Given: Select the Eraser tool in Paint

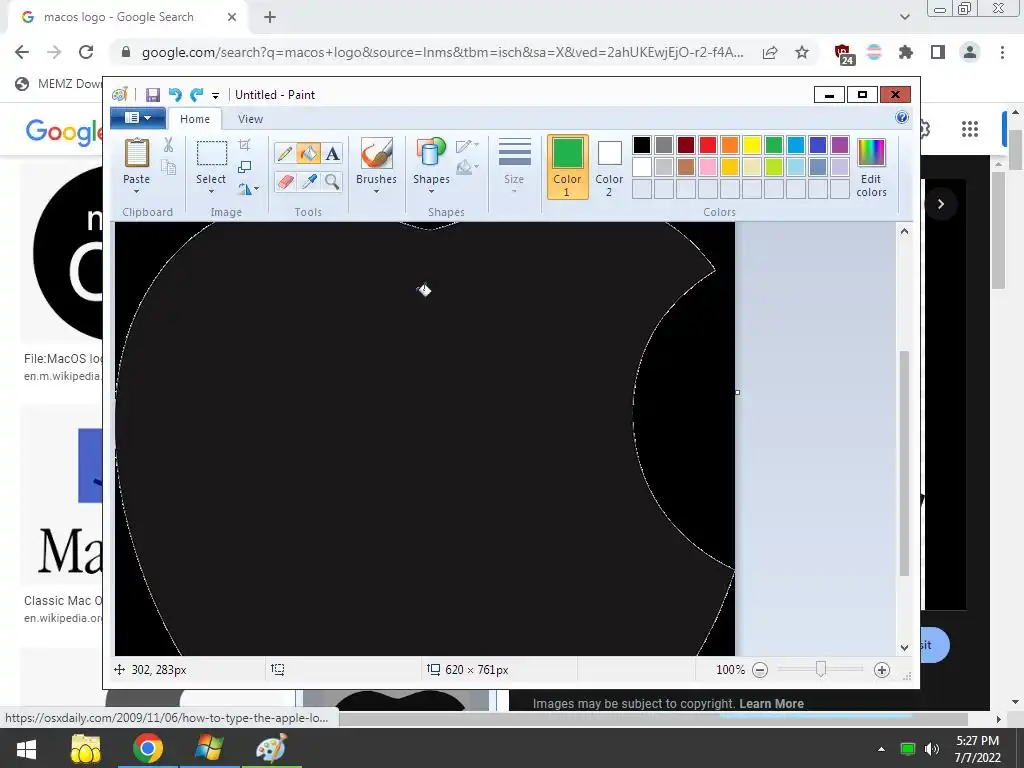Looking at the screenshot, I should 285,182.
